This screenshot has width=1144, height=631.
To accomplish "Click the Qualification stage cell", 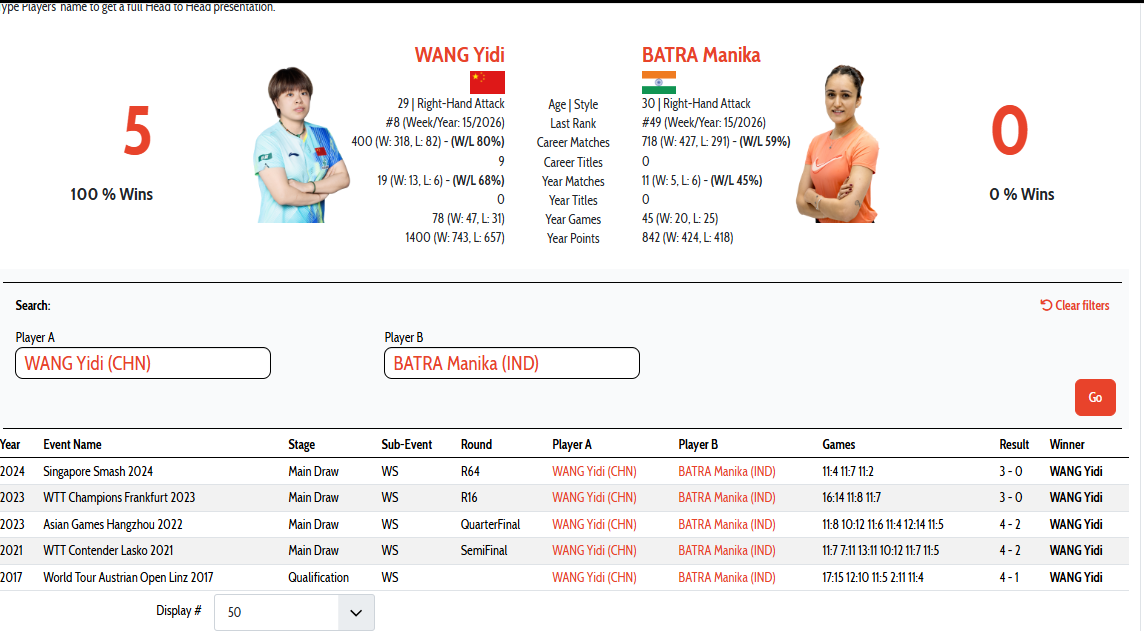I will [x=318, y=578].
